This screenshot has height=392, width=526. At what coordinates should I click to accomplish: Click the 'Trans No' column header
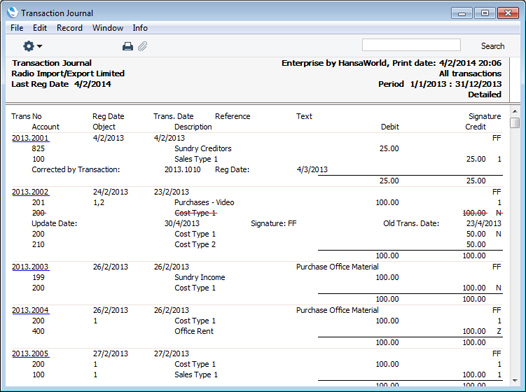coord(27,116)
